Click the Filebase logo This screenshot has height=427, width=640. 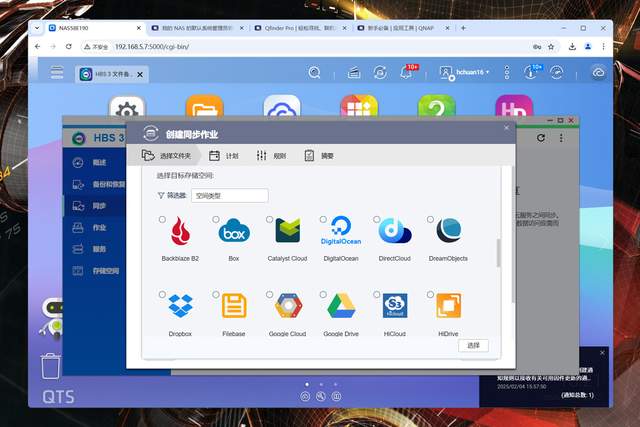(234, 306)
